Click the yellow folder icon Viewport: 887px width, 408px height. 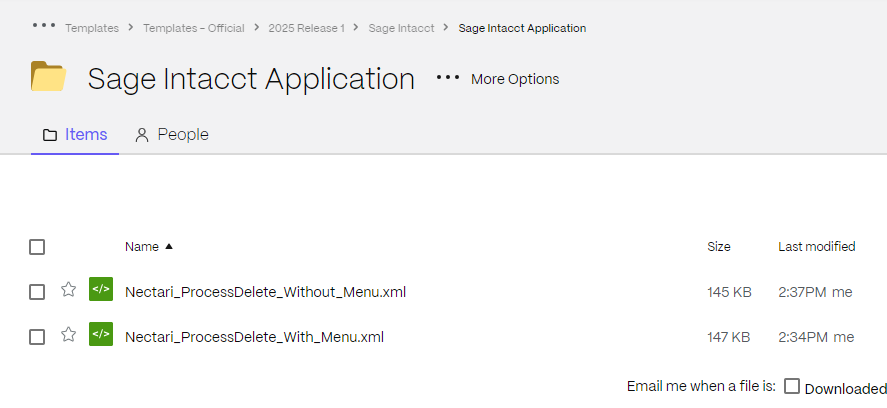point(48,76)
